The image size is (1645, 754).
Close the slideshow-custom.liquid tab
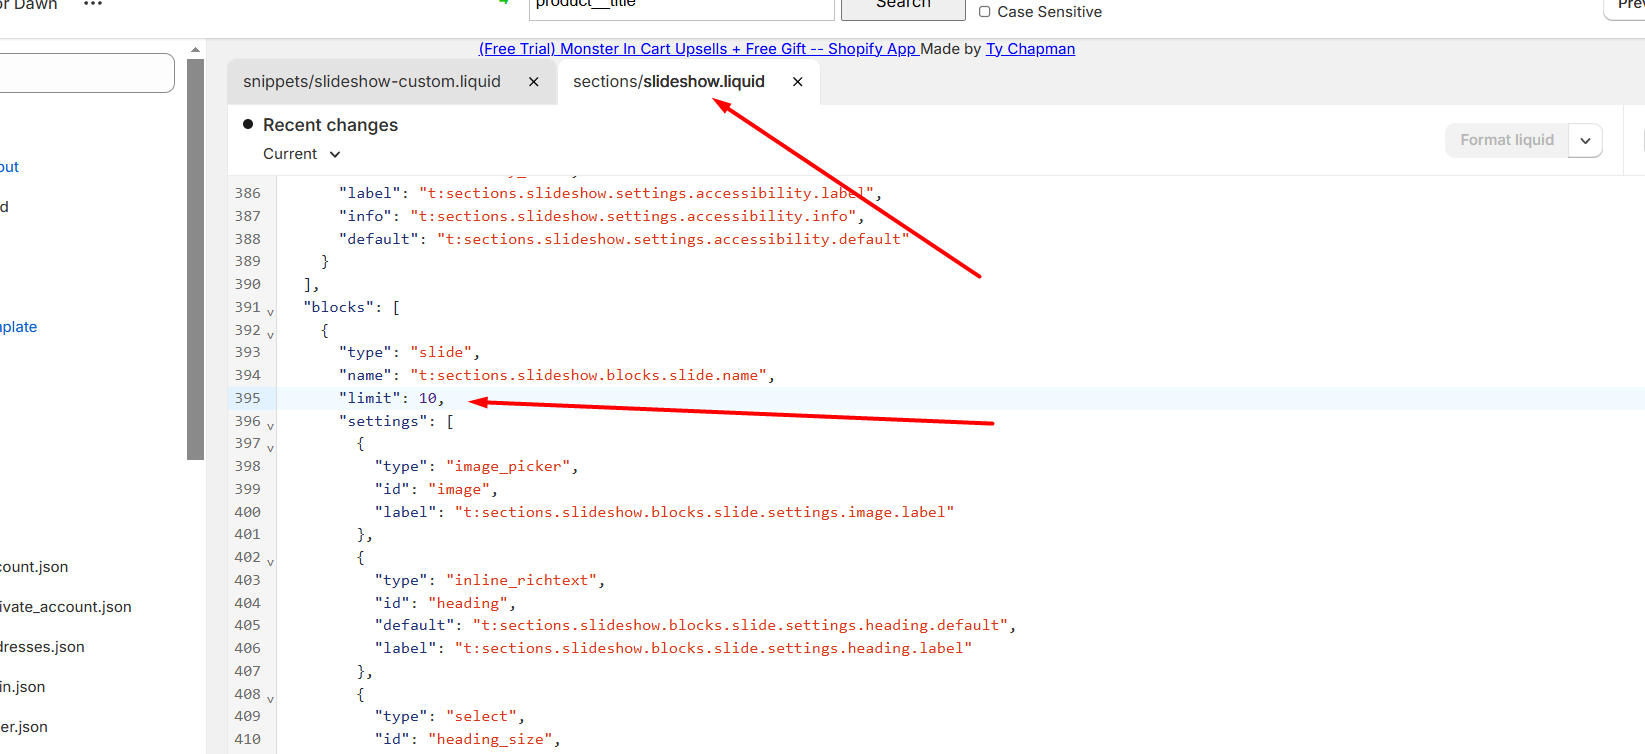[x=534, y=82]
